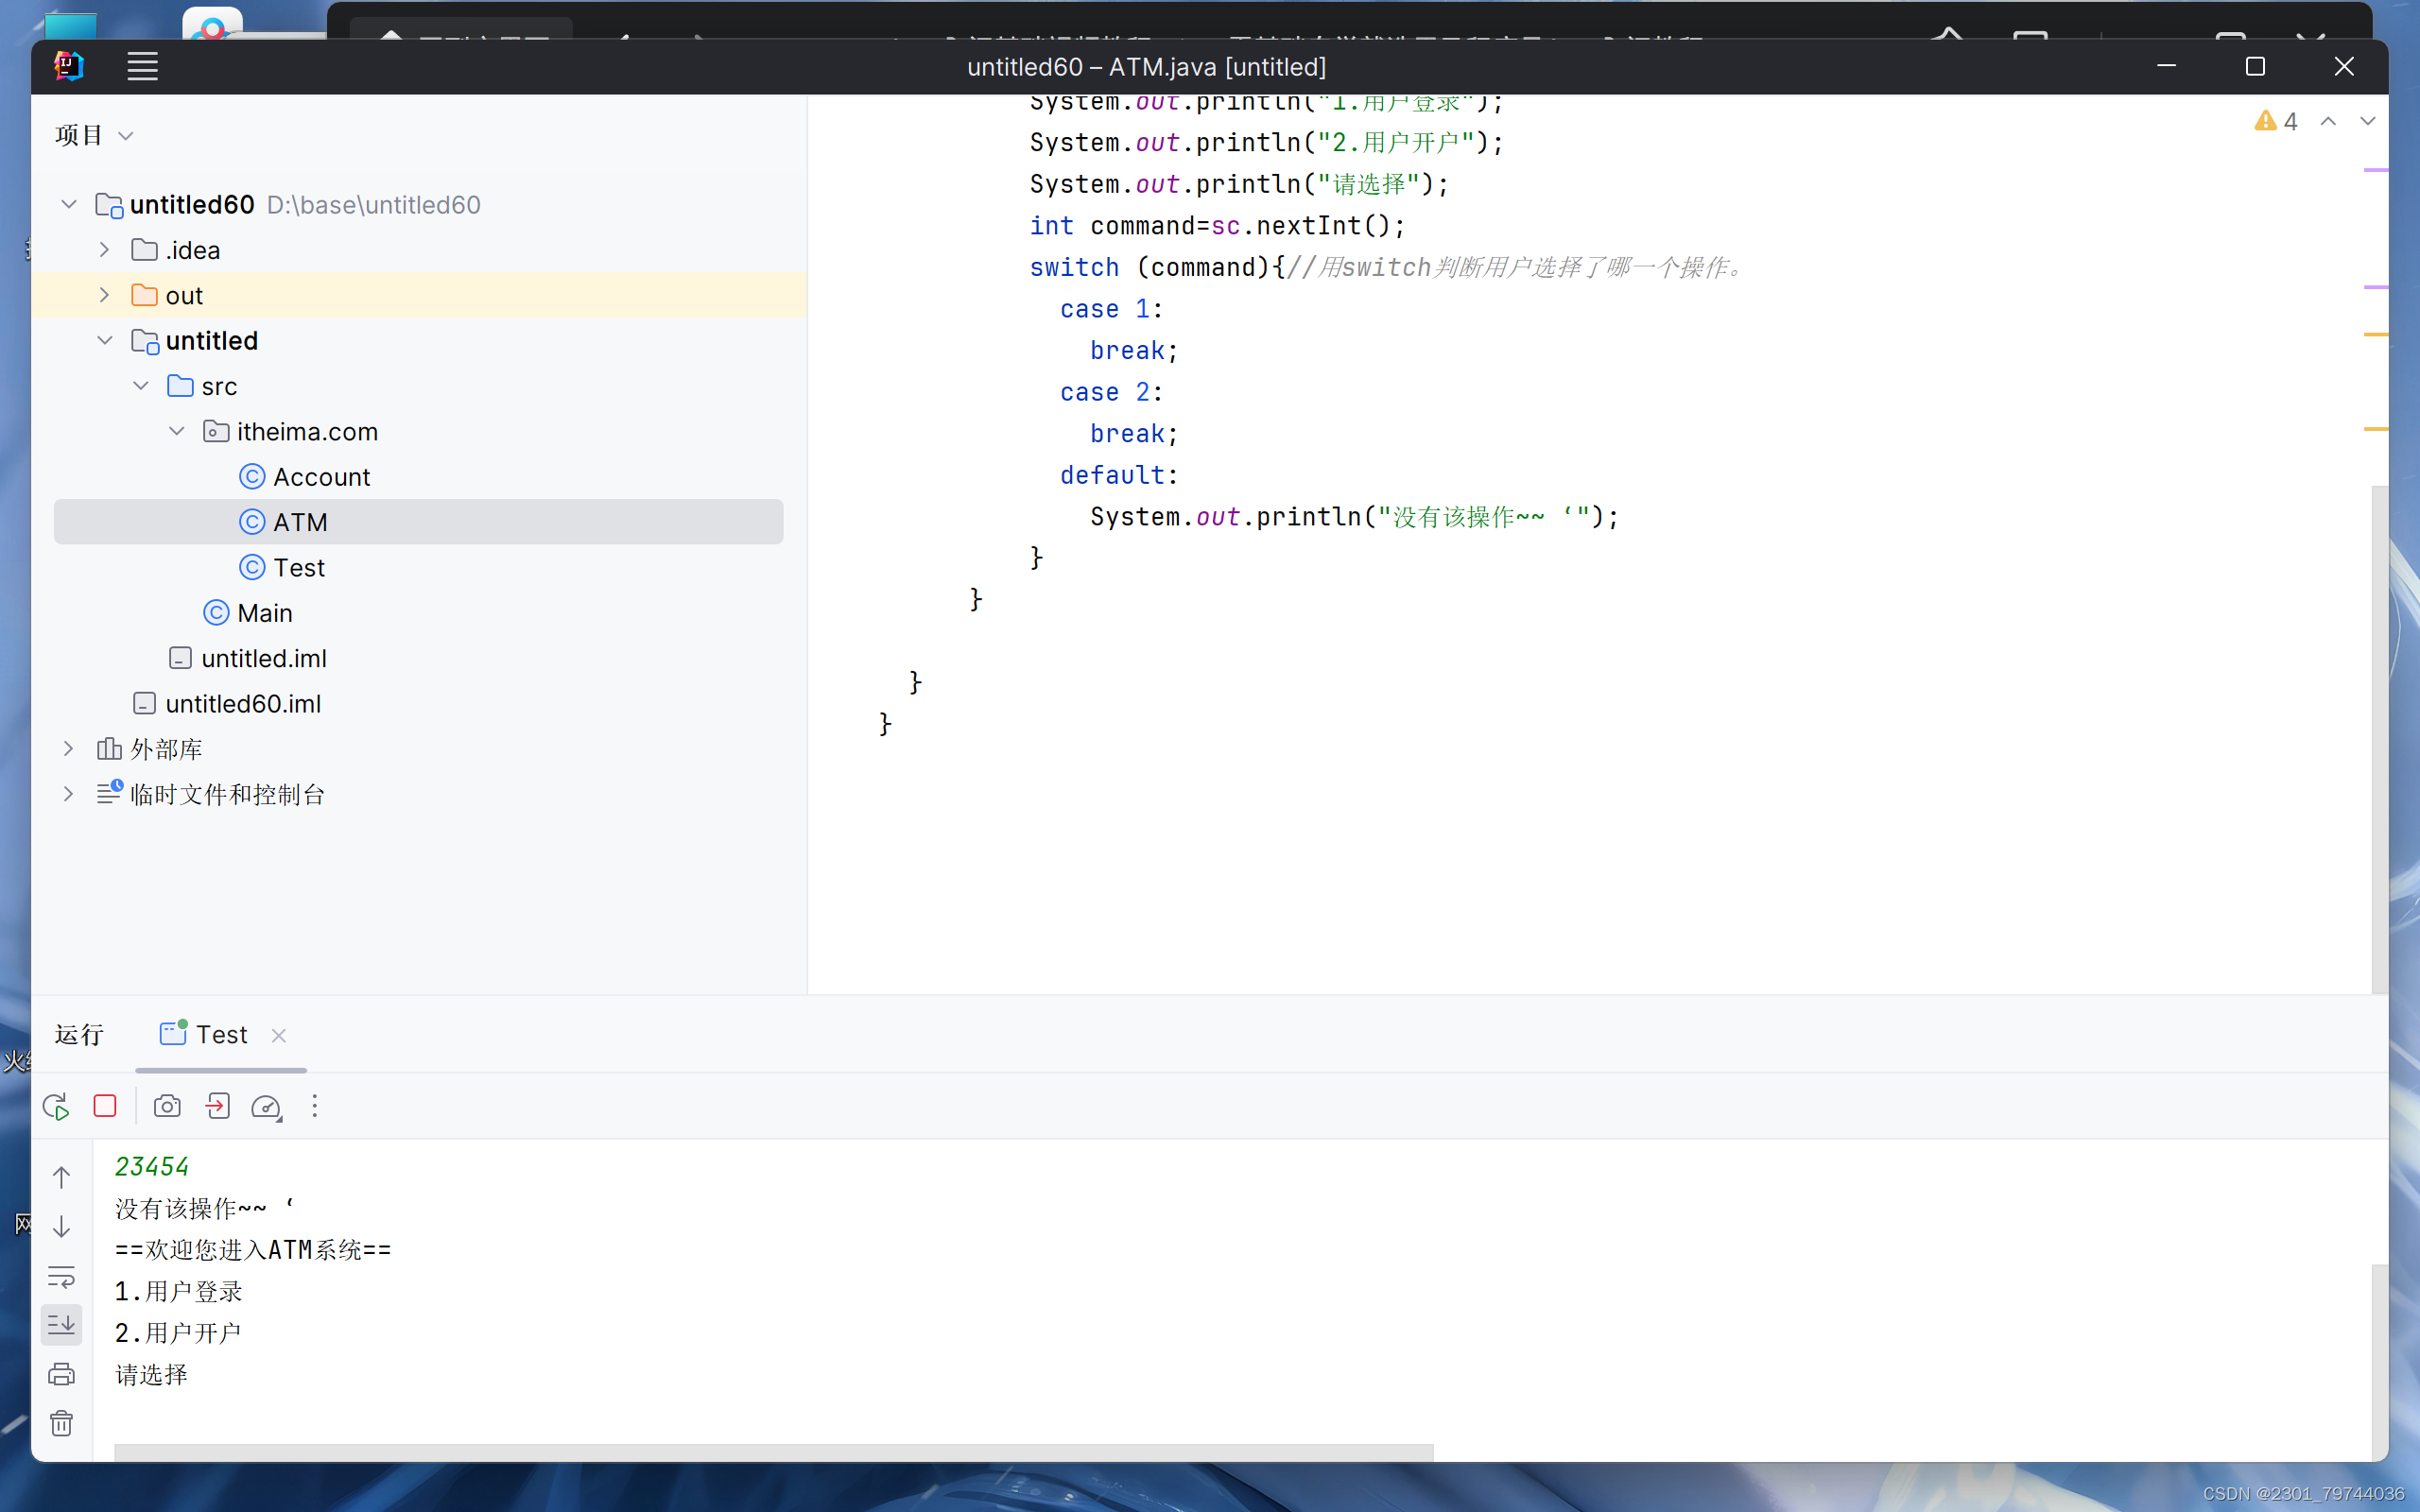Click 'case 2:' in the editor

tap(1110, 392)
